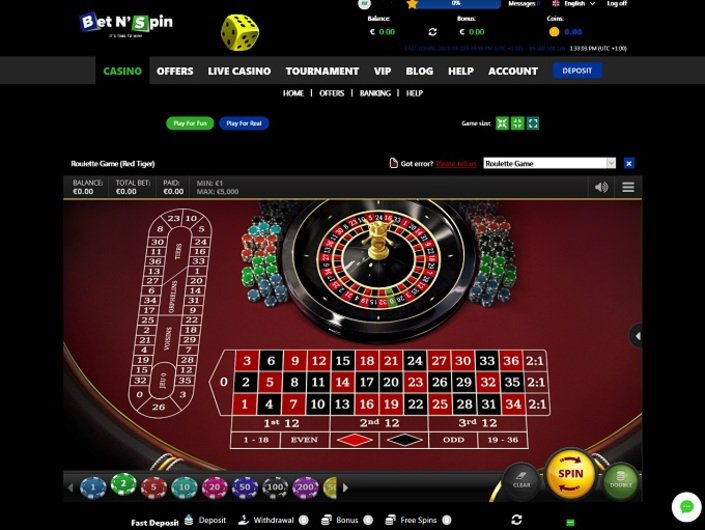Open the live chat bubble icon
Viewport: 705px width, 530px height.
pyautogui.click(x=687, y=507)
